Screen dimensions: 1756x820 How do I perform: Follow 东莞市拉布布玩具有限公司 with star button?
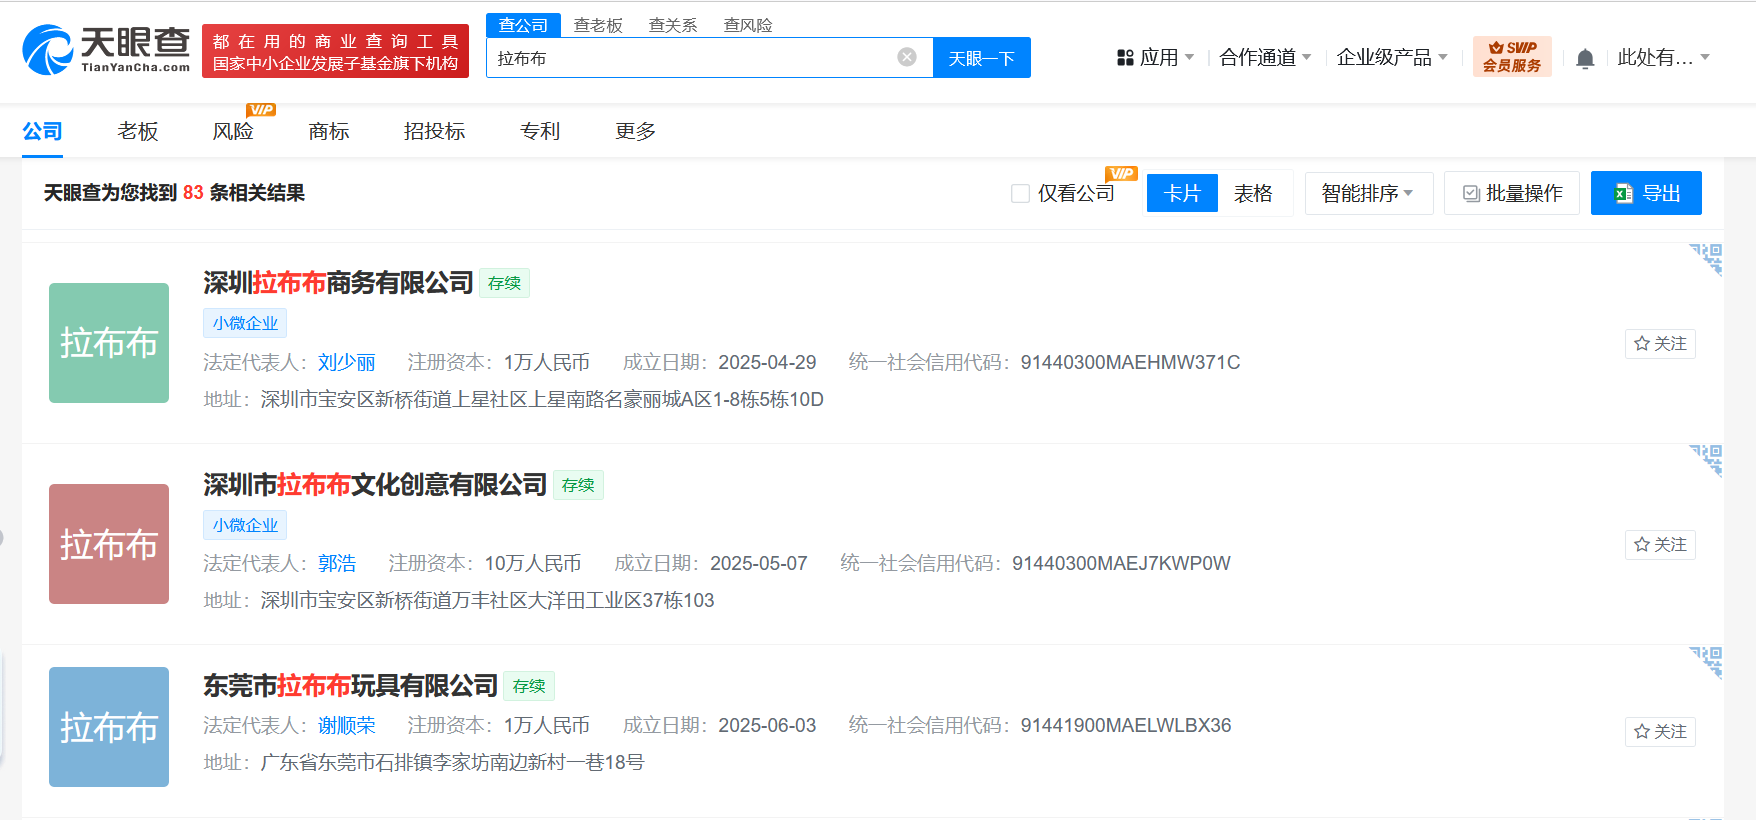tap(1660, 732)
